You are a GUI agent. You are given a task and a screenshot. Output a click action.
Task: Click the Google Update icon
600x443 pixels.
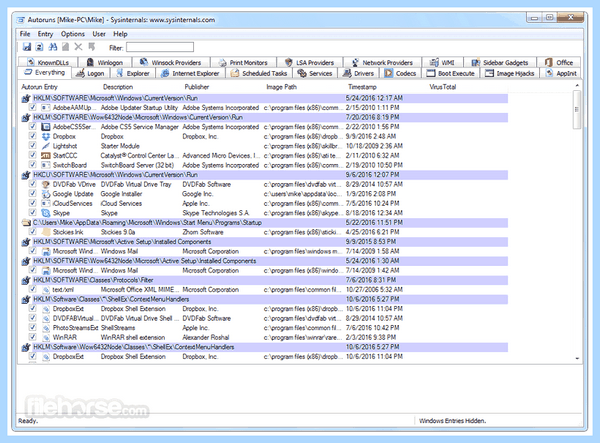coord(46,194)
